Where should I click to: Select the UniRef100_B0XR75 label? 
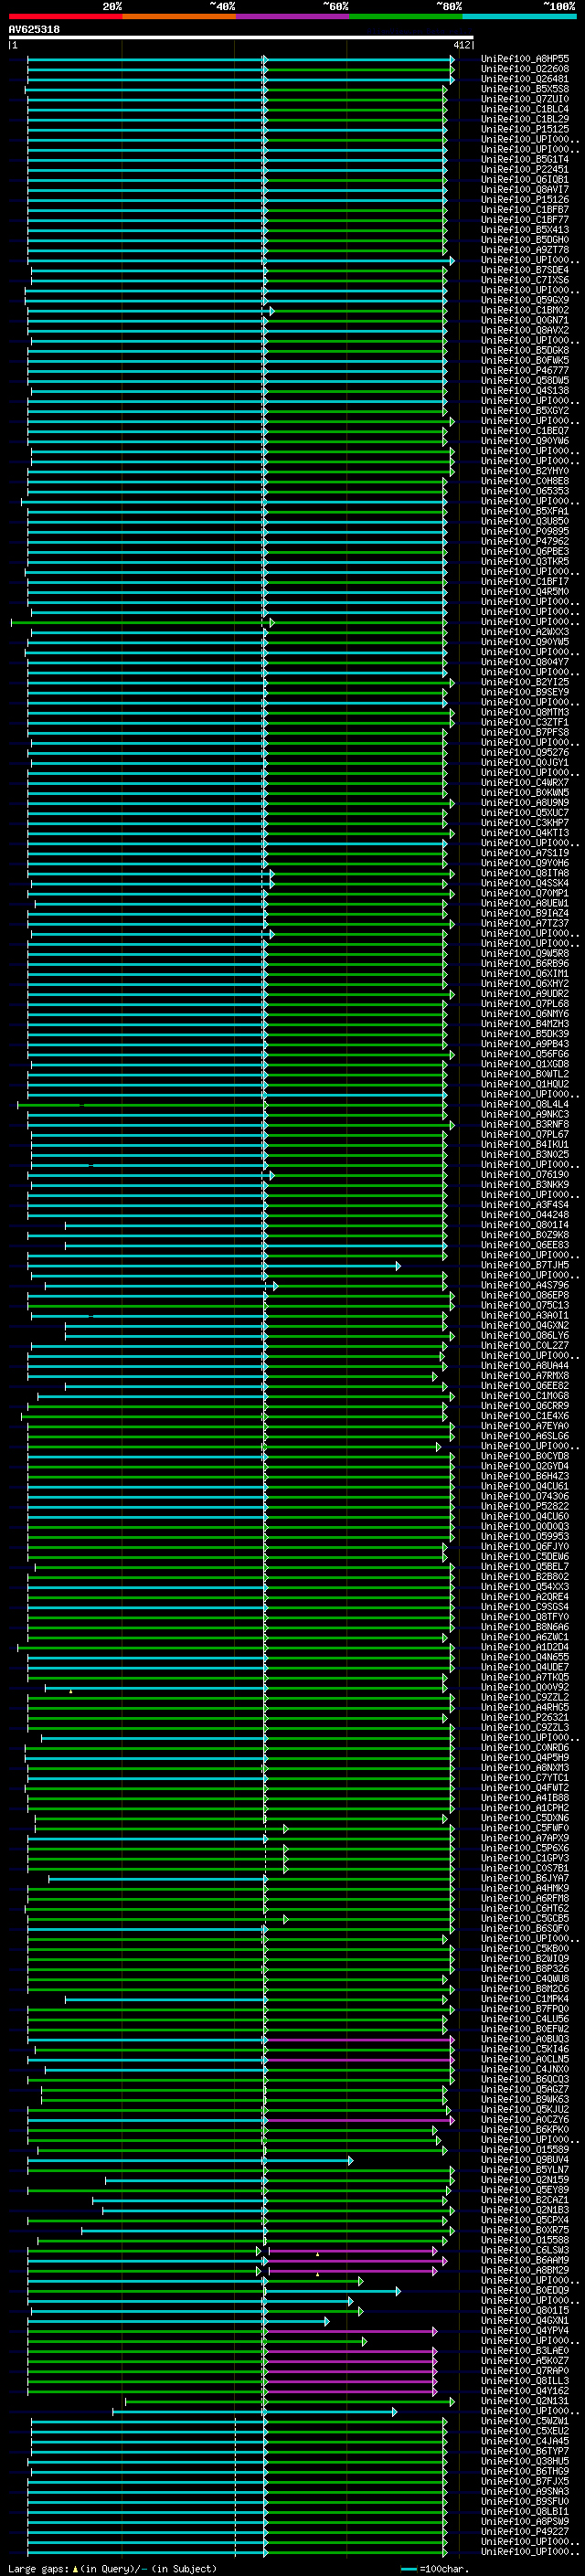pyautogui.click(x=525, y=2230)
